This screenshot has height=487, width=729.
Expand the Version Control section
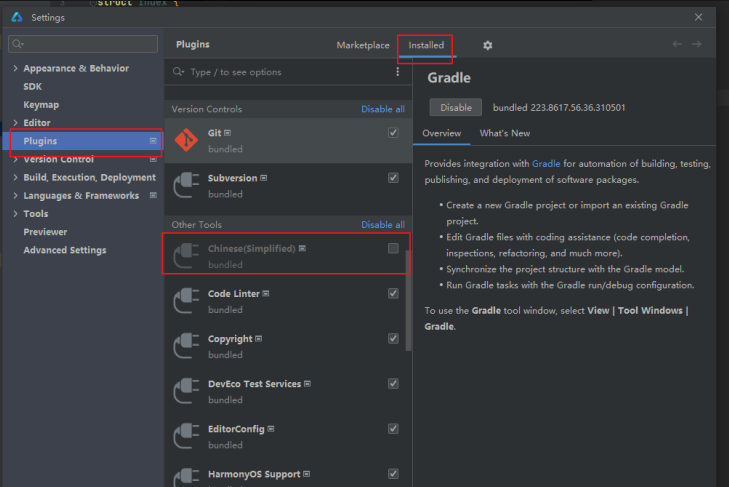click(x=15, y=159)
